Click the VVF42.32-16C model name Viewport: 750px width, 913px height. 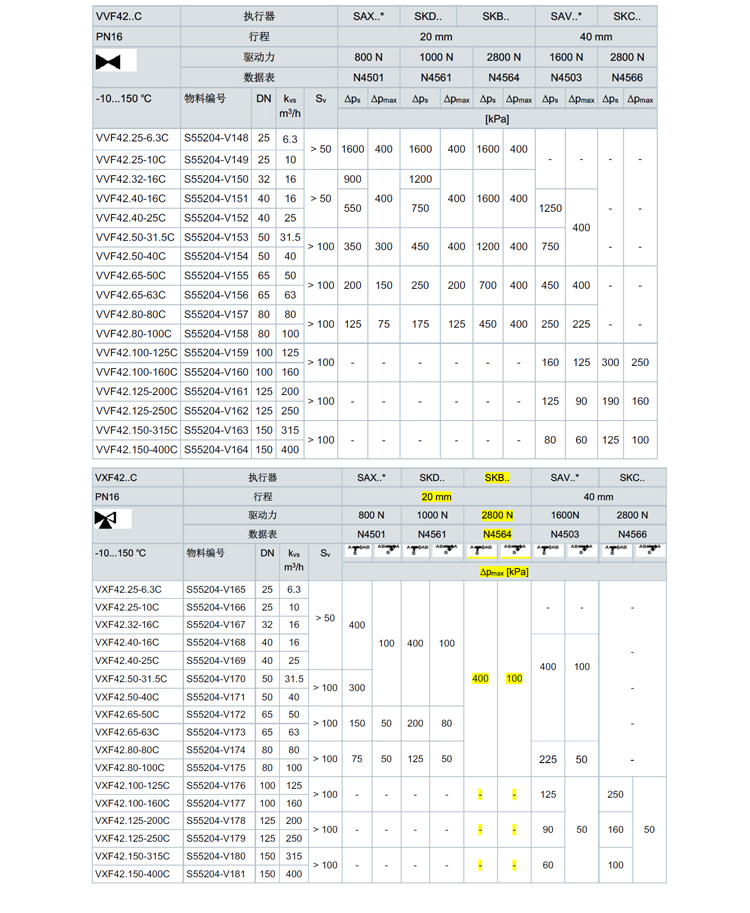130,179
